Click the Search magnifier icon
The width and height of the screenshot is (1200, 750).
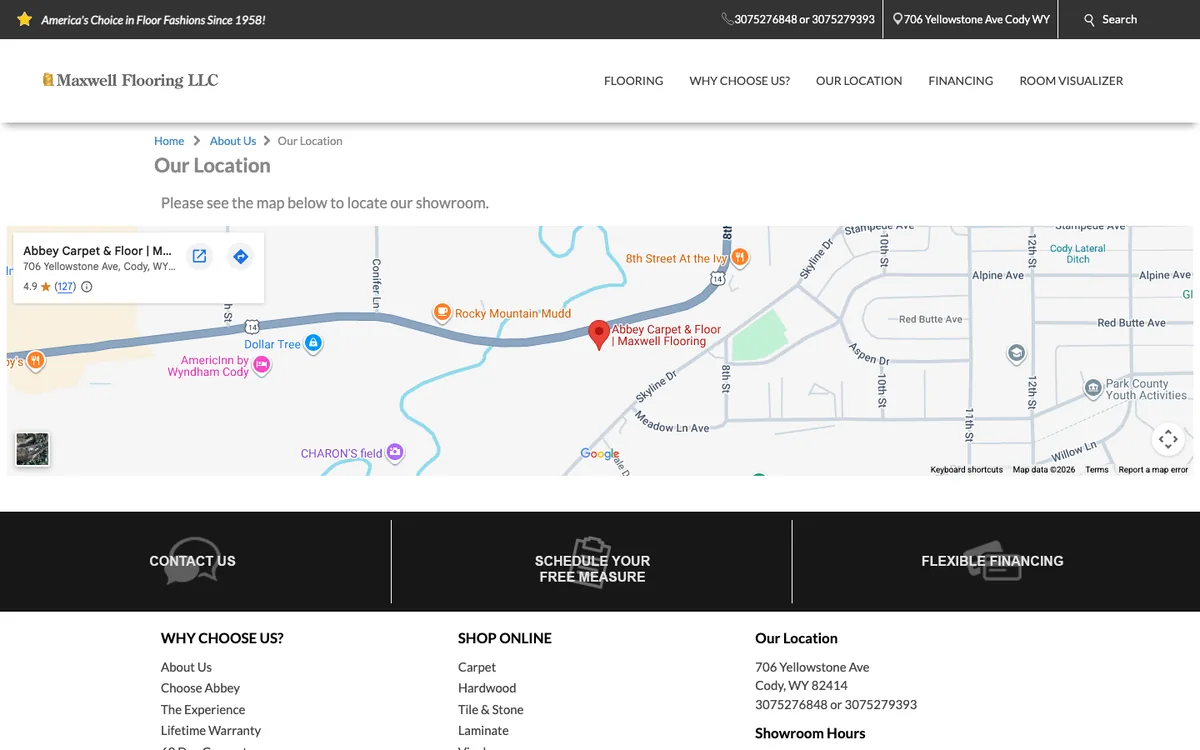(x=1090, y=20)
